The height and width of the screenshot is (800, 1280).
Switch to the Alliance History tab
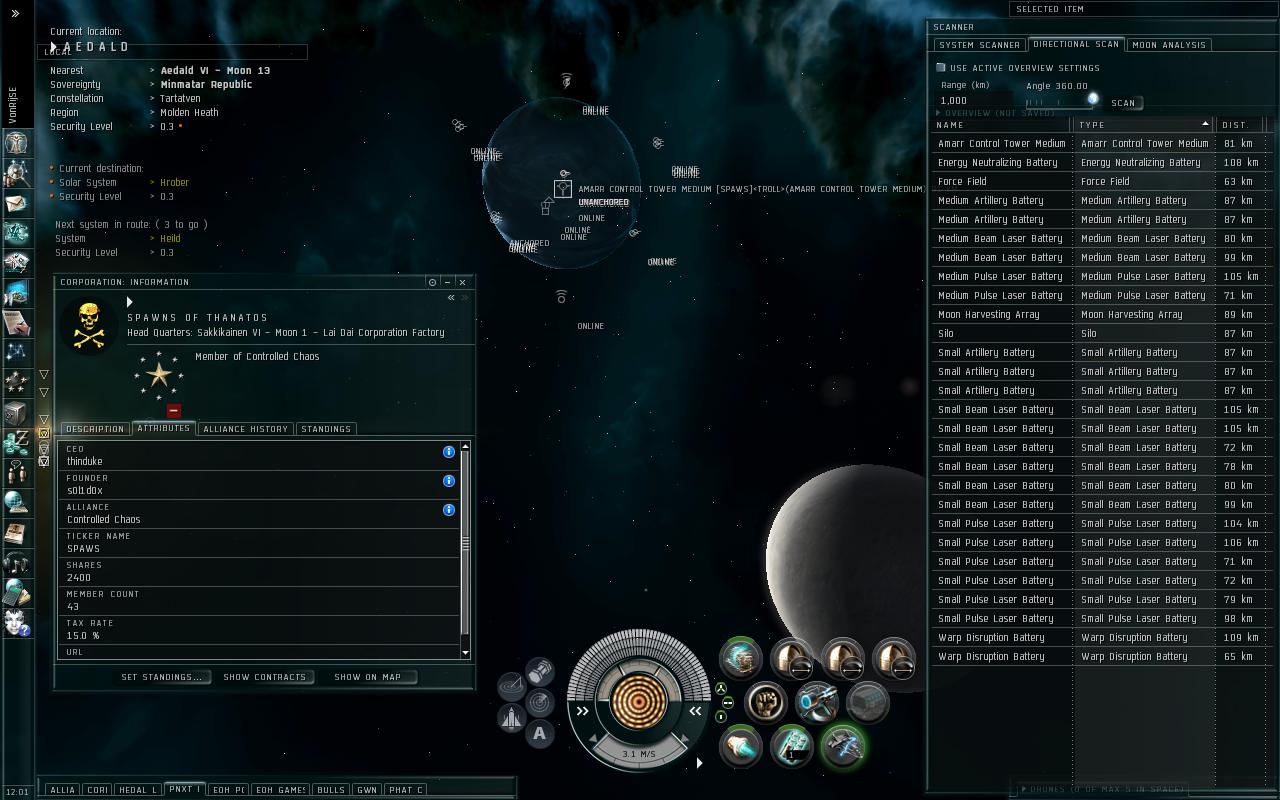tap(245, 429)
